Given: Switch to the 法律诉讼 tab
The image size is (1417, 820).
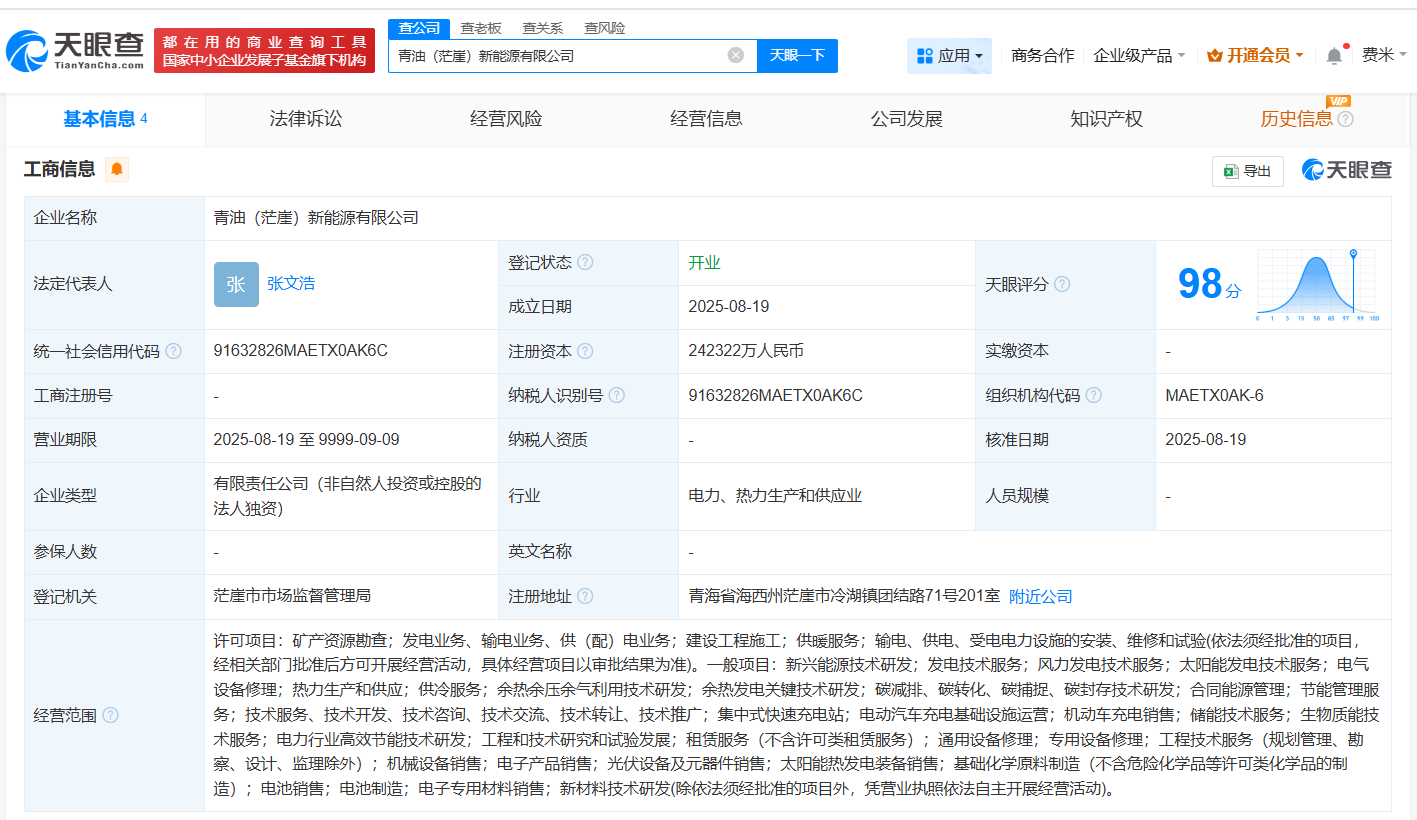Looking at the screenshot, I should point(305,118).
